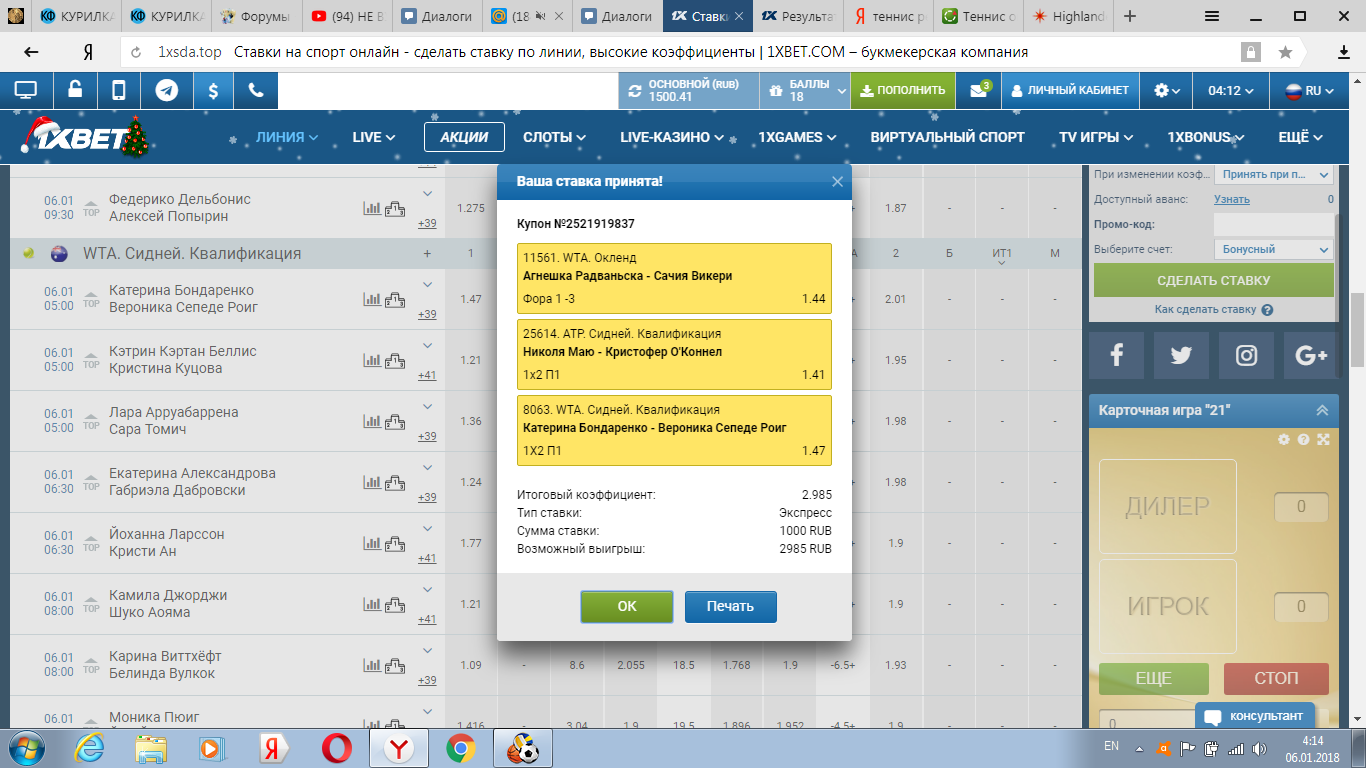Click the ПОПОЛНИТЬ deposit button
This screenshot has height=768, width=1366.
point(901,90)
